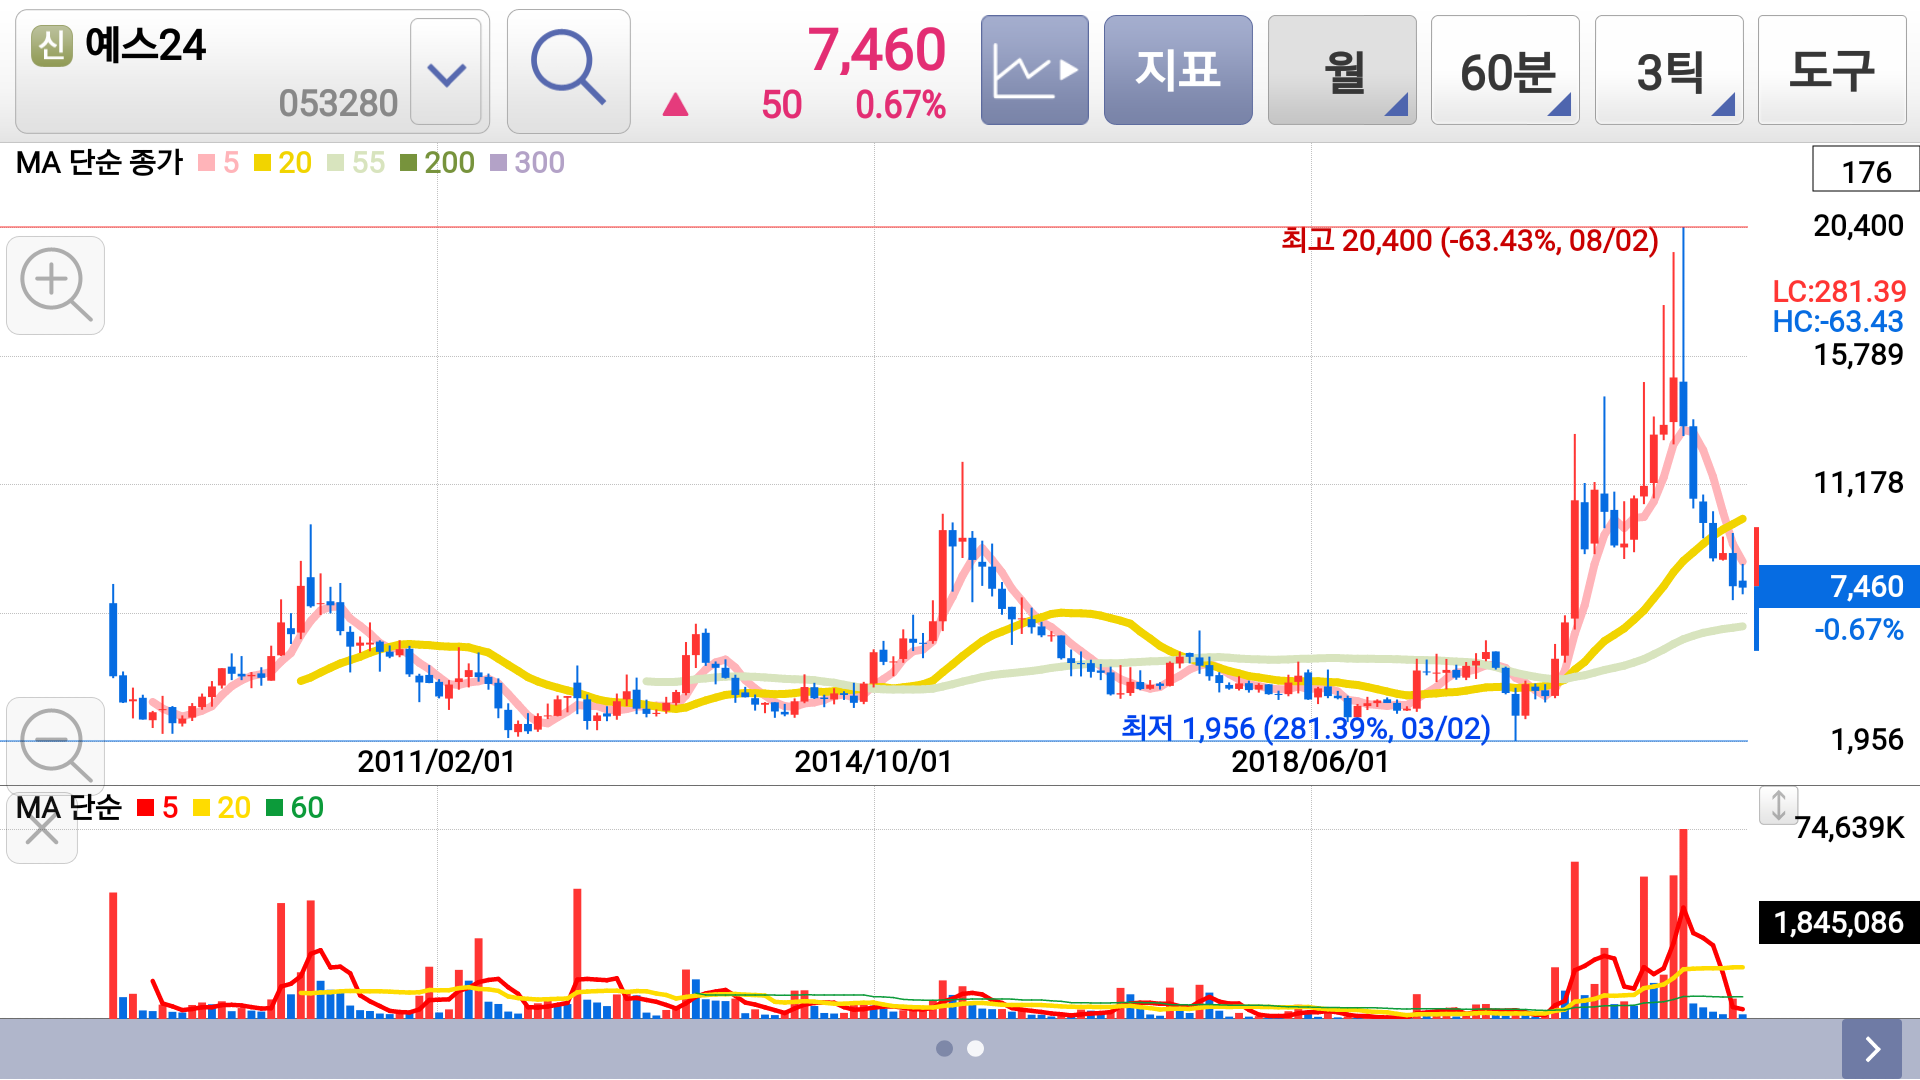Click the volume panel height adjust icon
This screenshot has width=1920, height=1080.
[1778, 805]
